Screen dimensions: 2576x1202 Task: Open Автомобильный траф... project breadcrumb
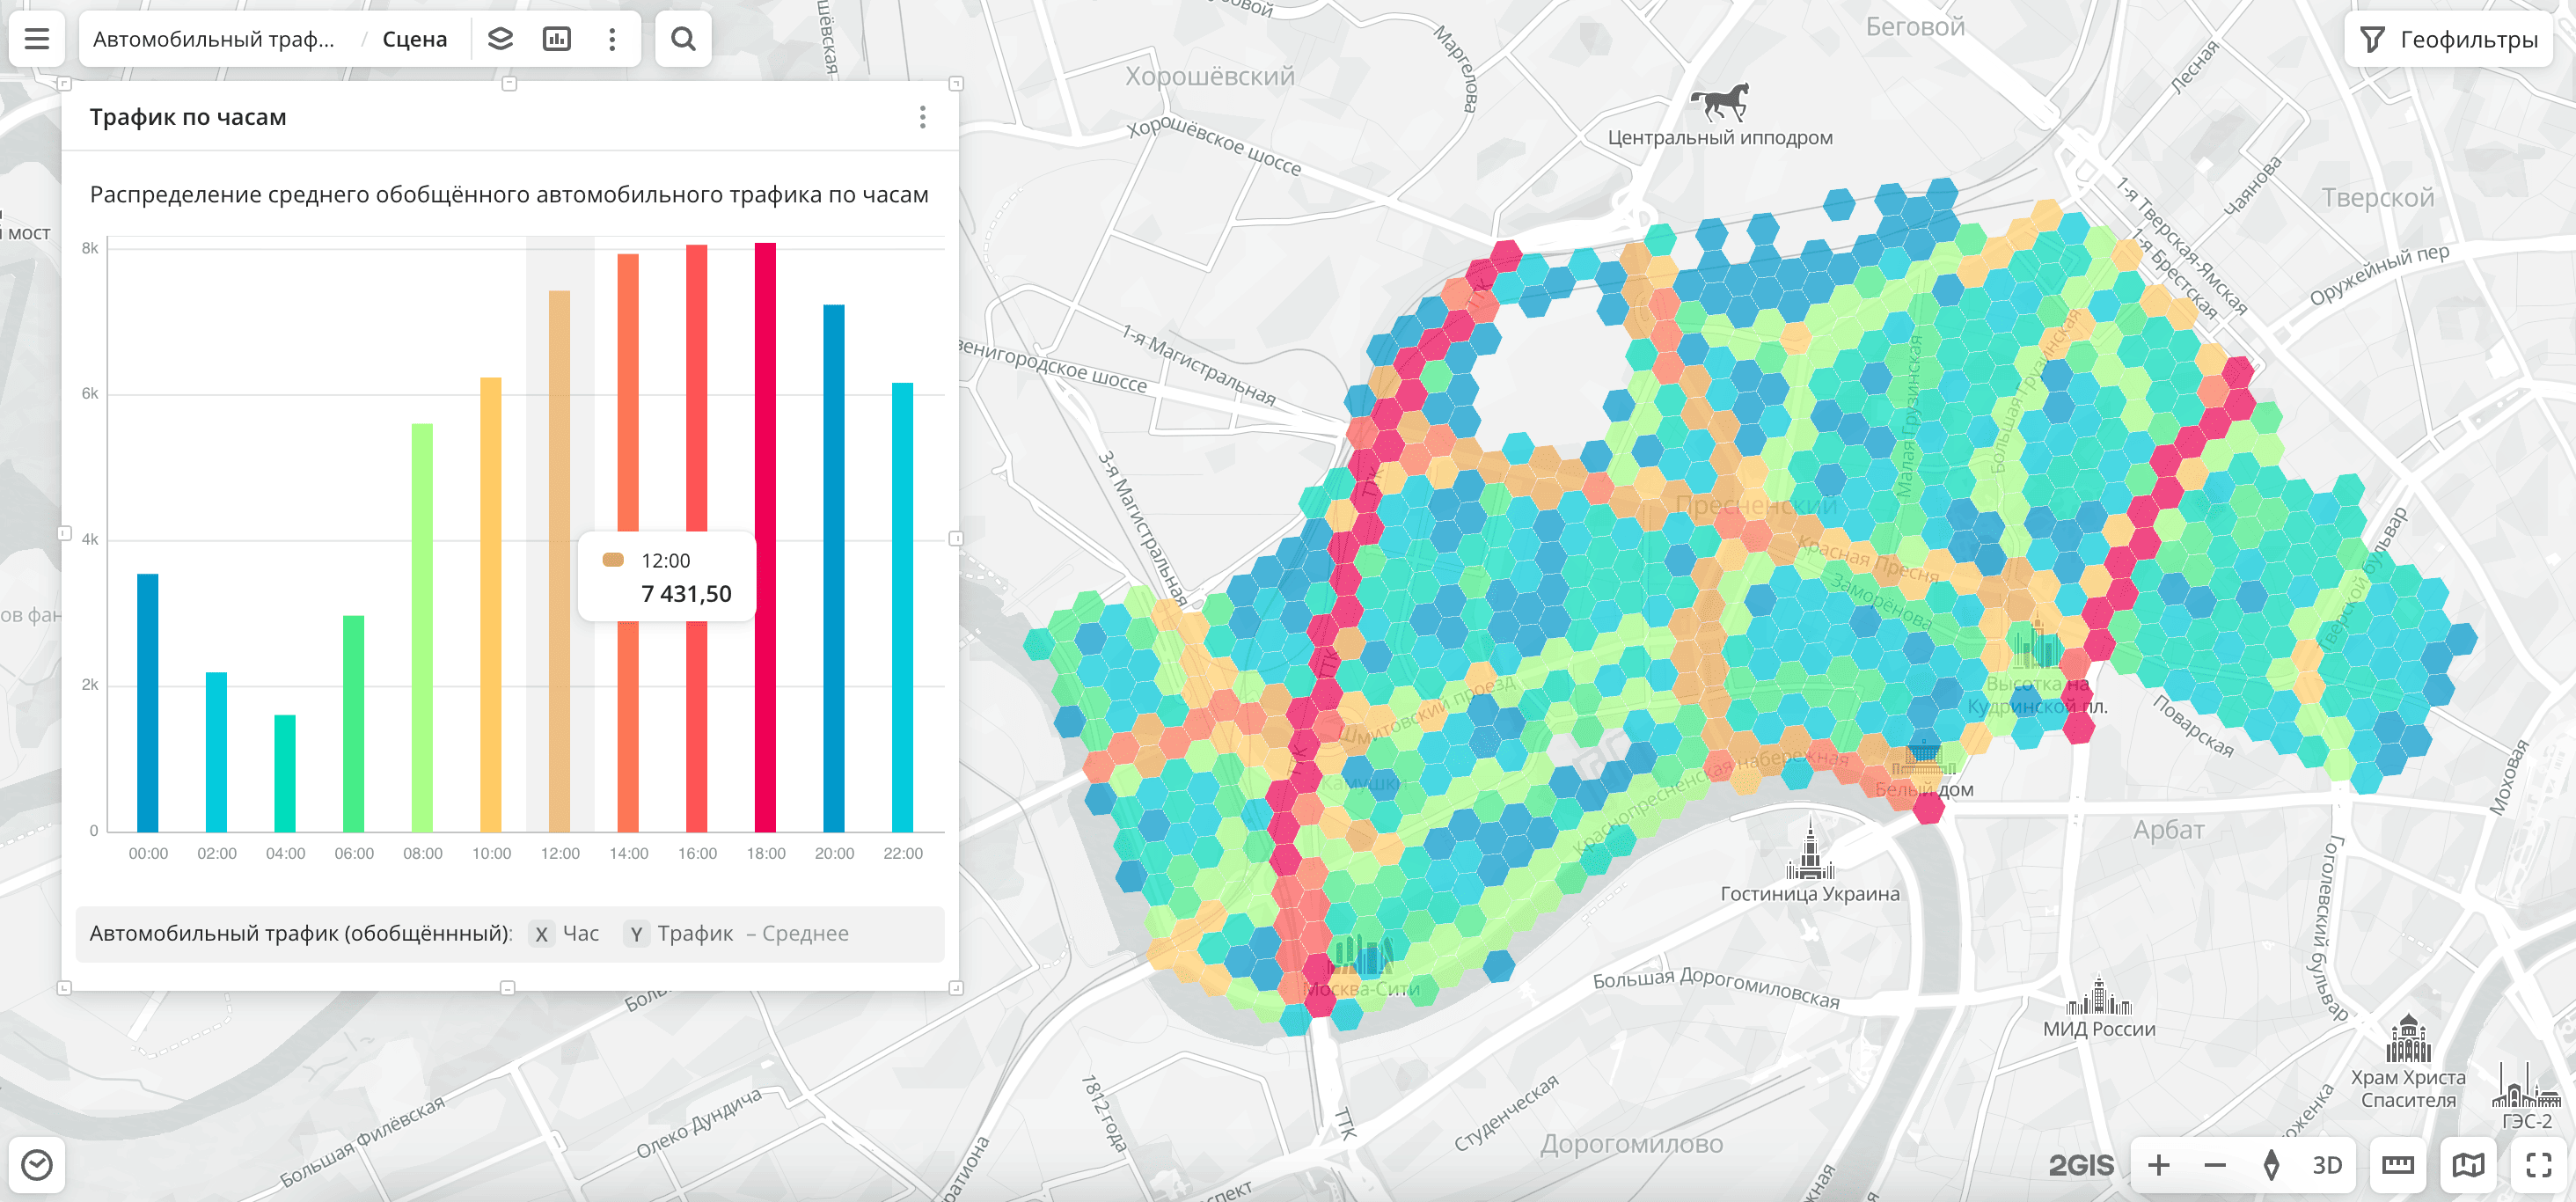pos(214,39)
